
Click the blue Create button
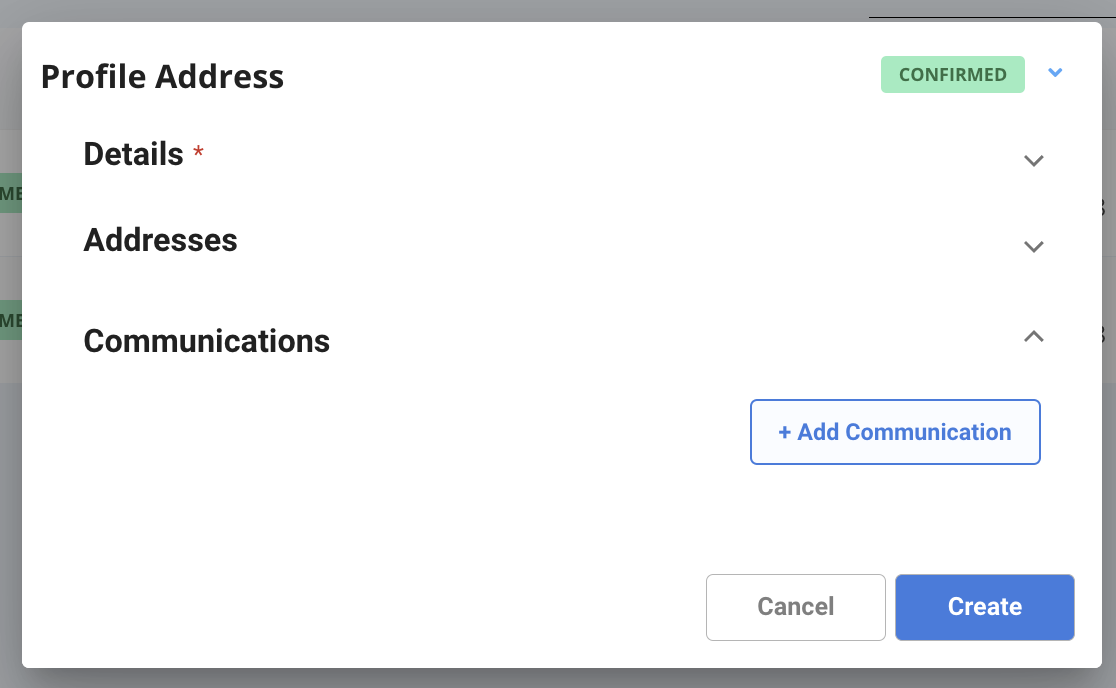984,608
